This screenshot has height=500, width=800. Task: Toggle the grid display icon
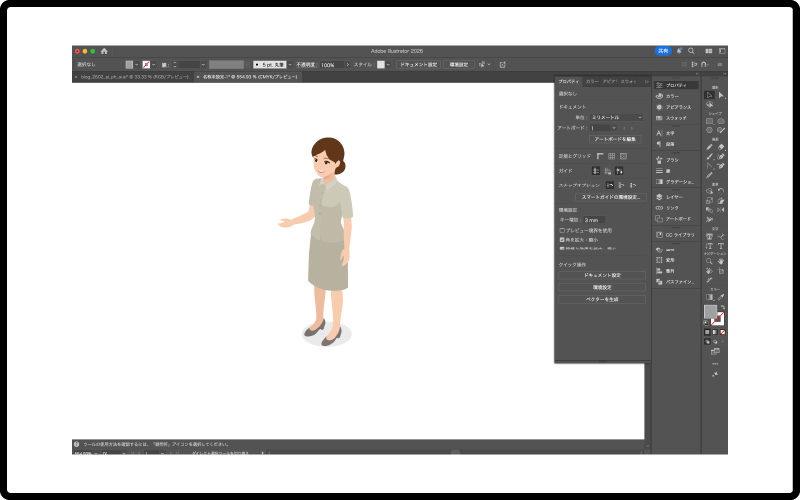click(x=611, y=156)
